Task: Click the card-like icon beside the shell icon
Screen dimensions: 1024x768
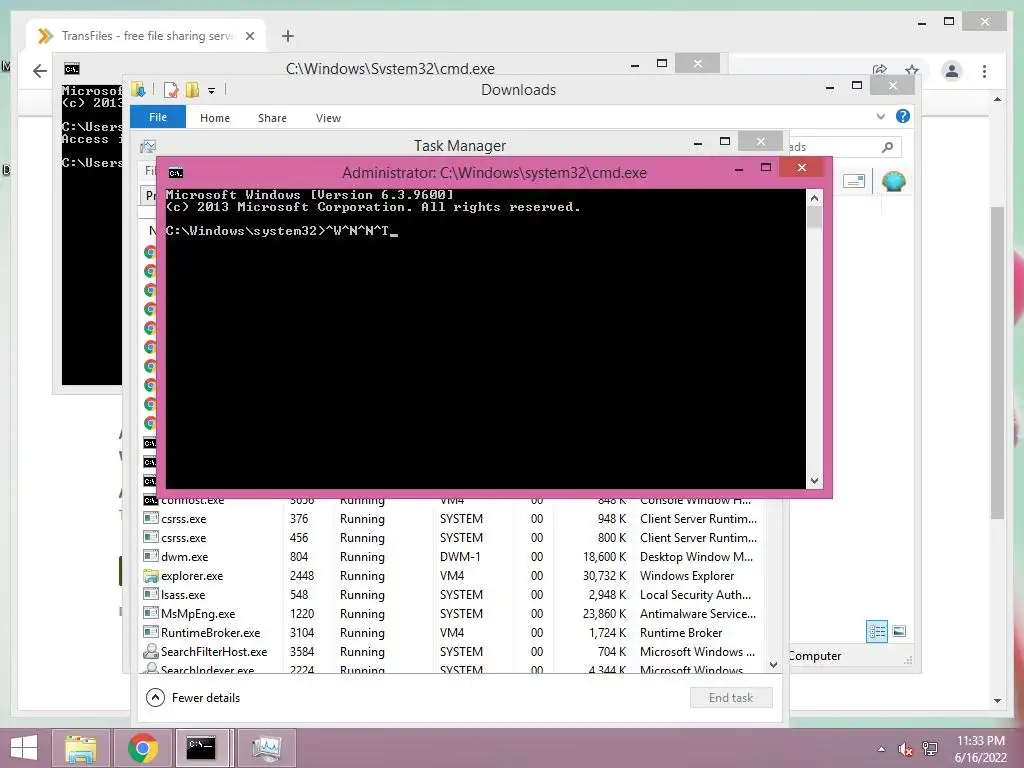Action: point(854,181)
